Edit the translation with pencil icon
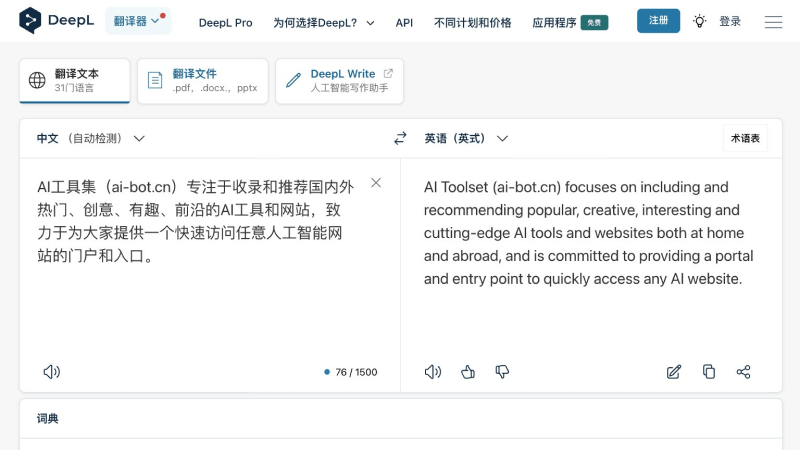The height and width of the screenshot is (450, 800). pos(674,372)
